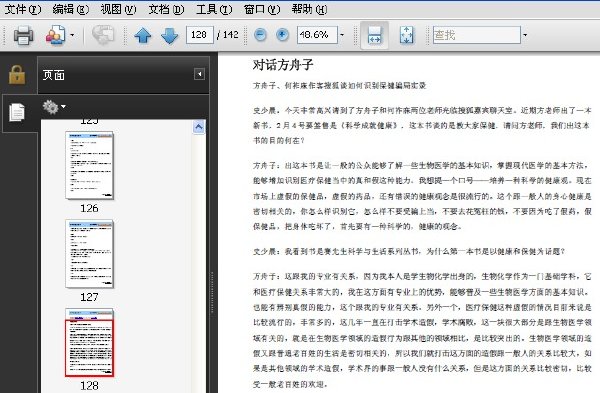Image resolution: width=600 pixels, height=393 pixels.
Task: Toggle fit-width scrolling mode icon
Action: 374,35
